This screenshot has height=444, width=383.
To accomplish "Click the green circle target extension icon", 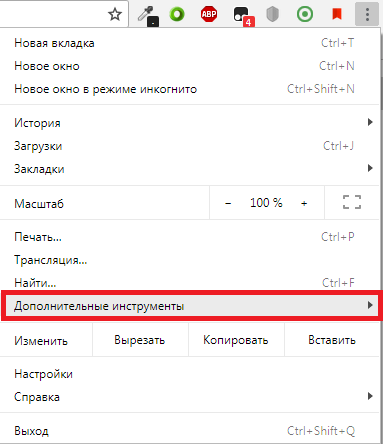I will coord(305,14).
